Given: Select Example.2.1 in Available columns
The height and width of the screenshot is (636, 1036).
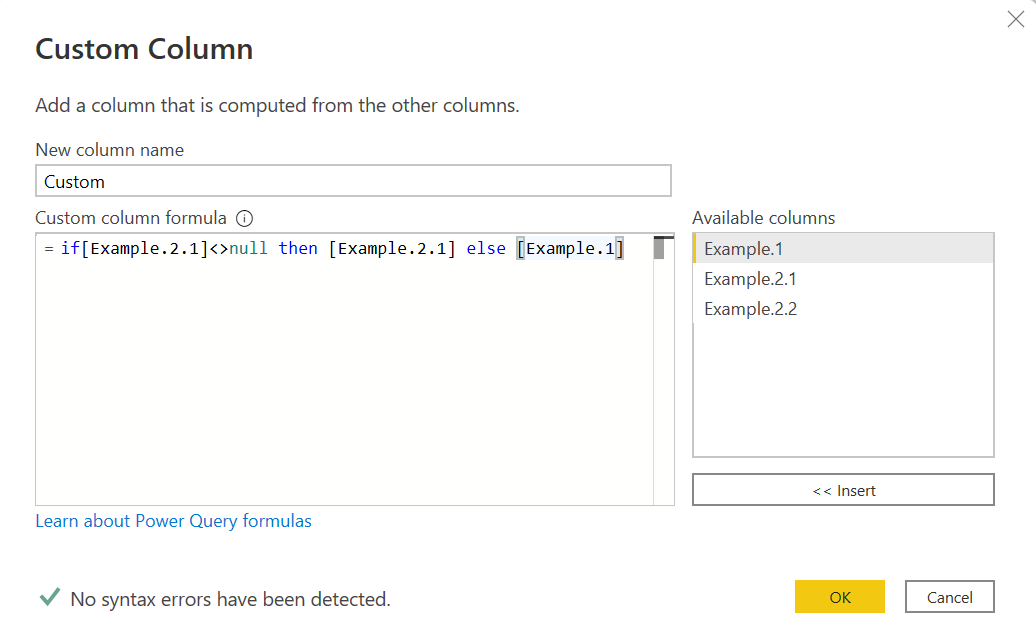Looking at the screenshot, I should point(843,279).
